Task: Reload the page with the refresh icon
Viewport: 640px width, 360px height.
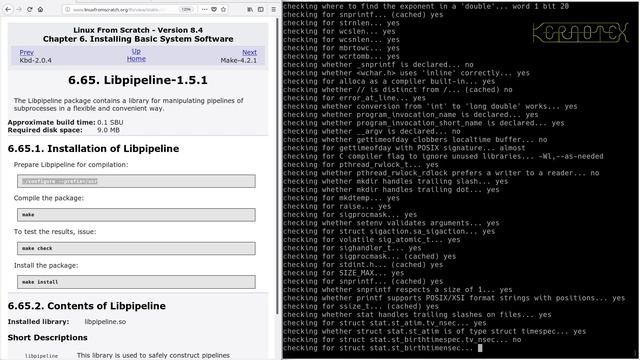Action: [x=29, y=9]
